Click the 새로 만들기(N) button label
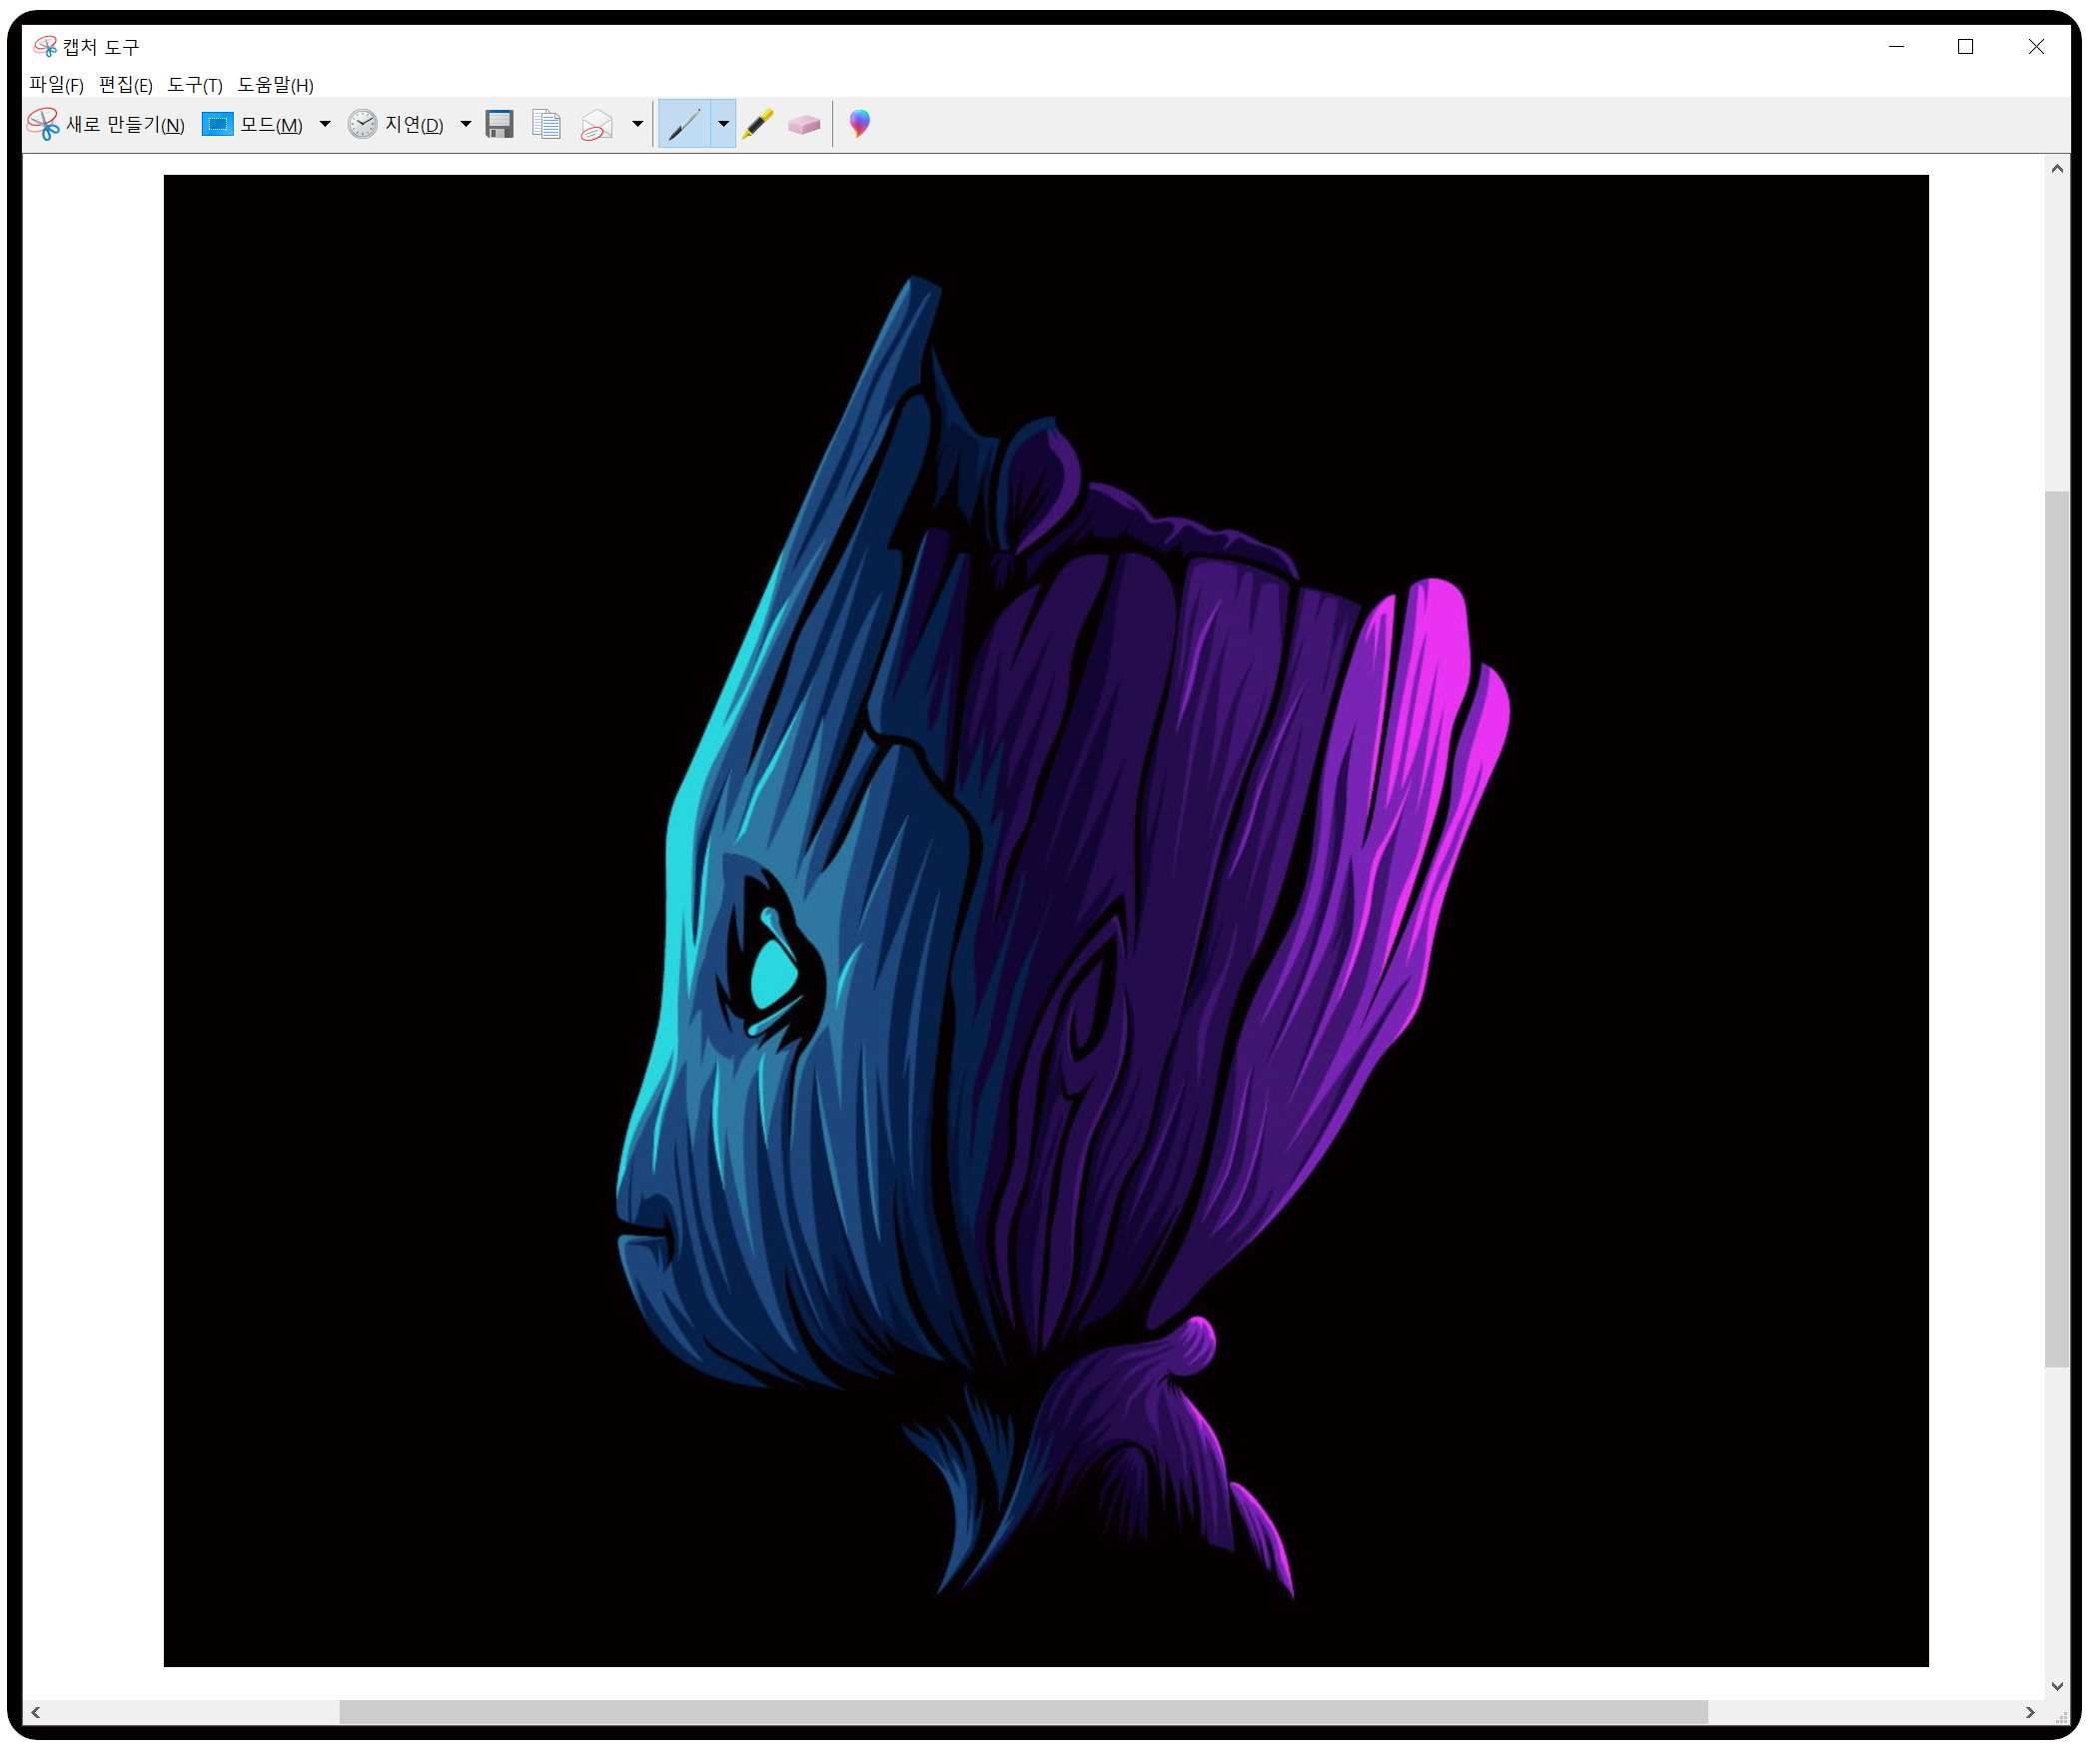2100x1750 pixels. (125, 124)
